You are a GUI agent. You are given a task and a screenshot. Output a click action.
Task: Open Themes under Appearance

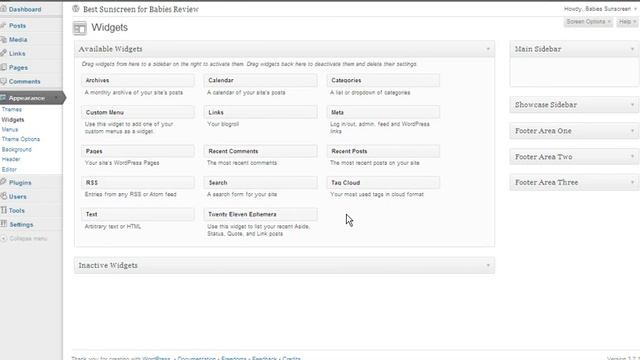point(11,109)
